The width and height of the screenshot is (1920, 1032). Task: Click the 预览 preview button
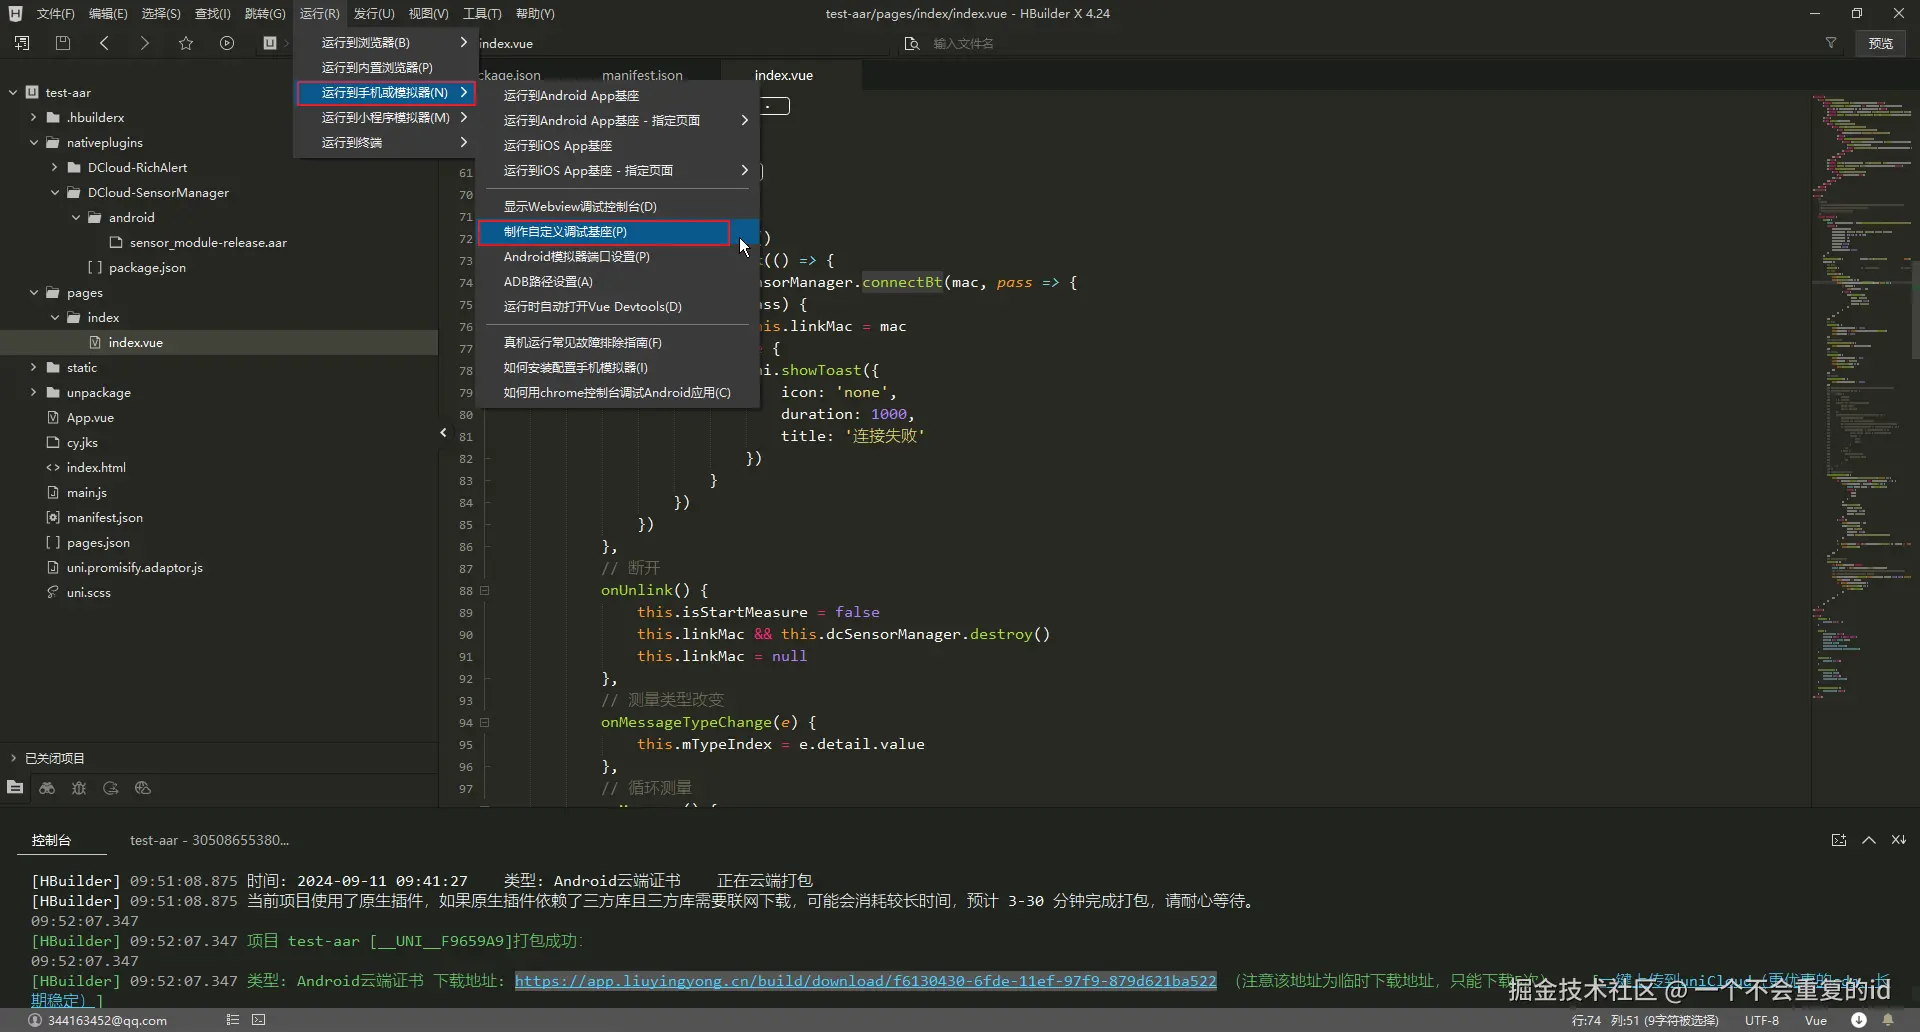1880,43
